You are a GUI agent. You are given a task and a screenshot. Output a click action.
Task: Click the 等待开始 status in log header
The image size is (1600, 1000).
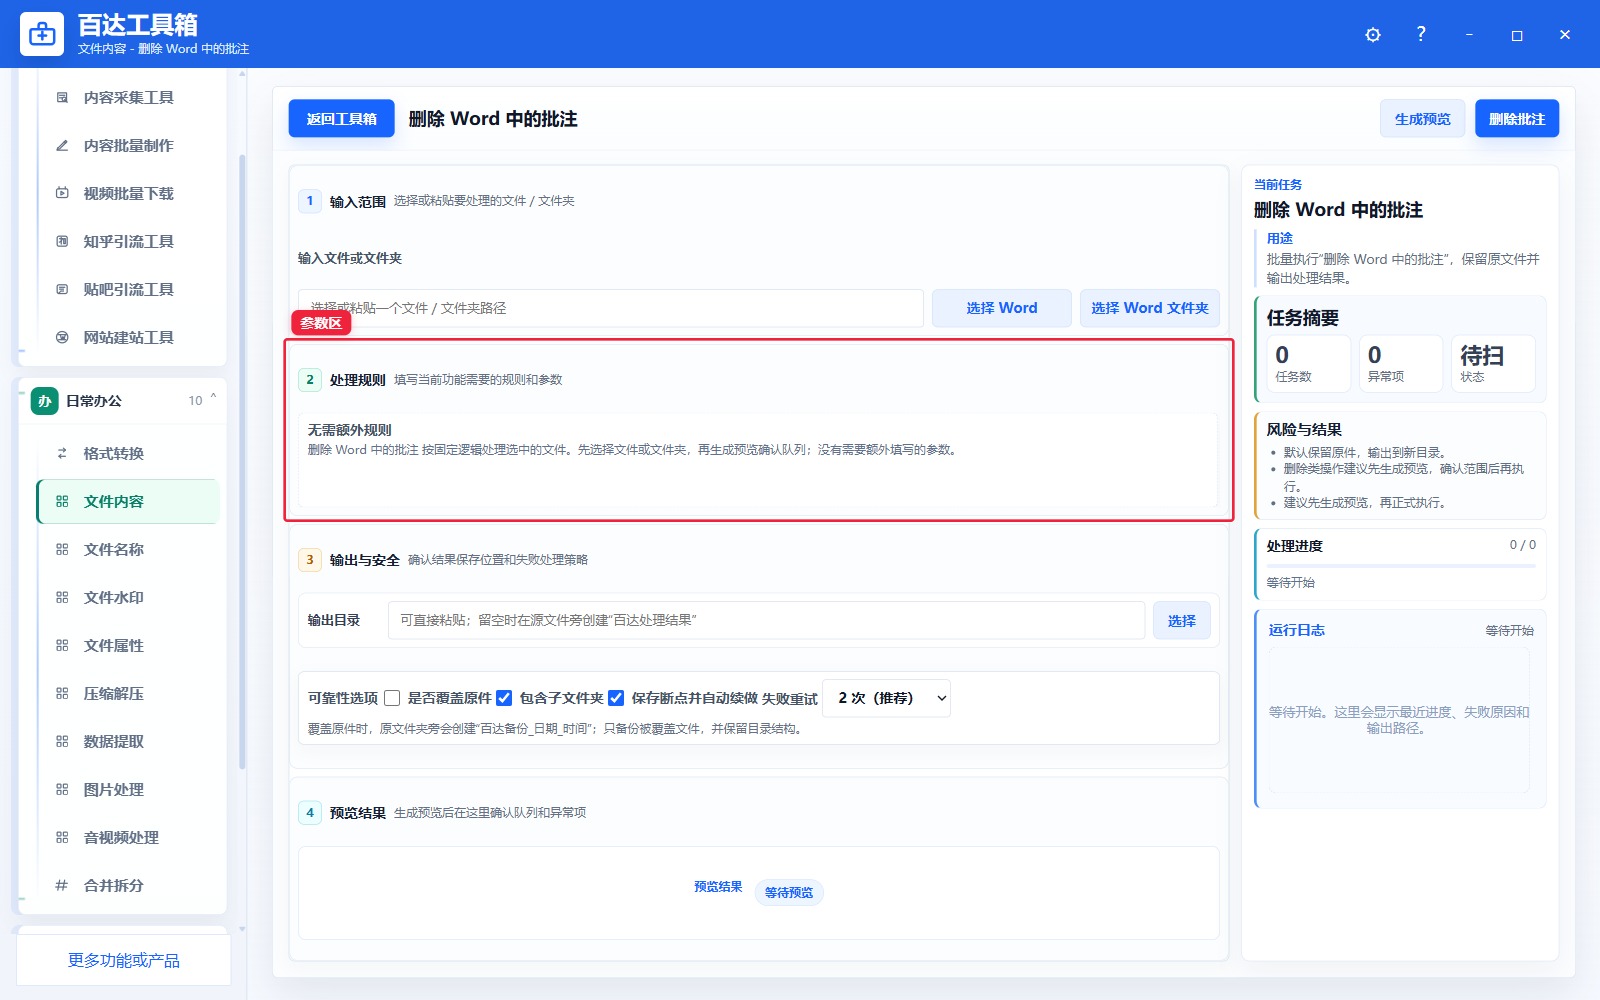point(1509,630)
